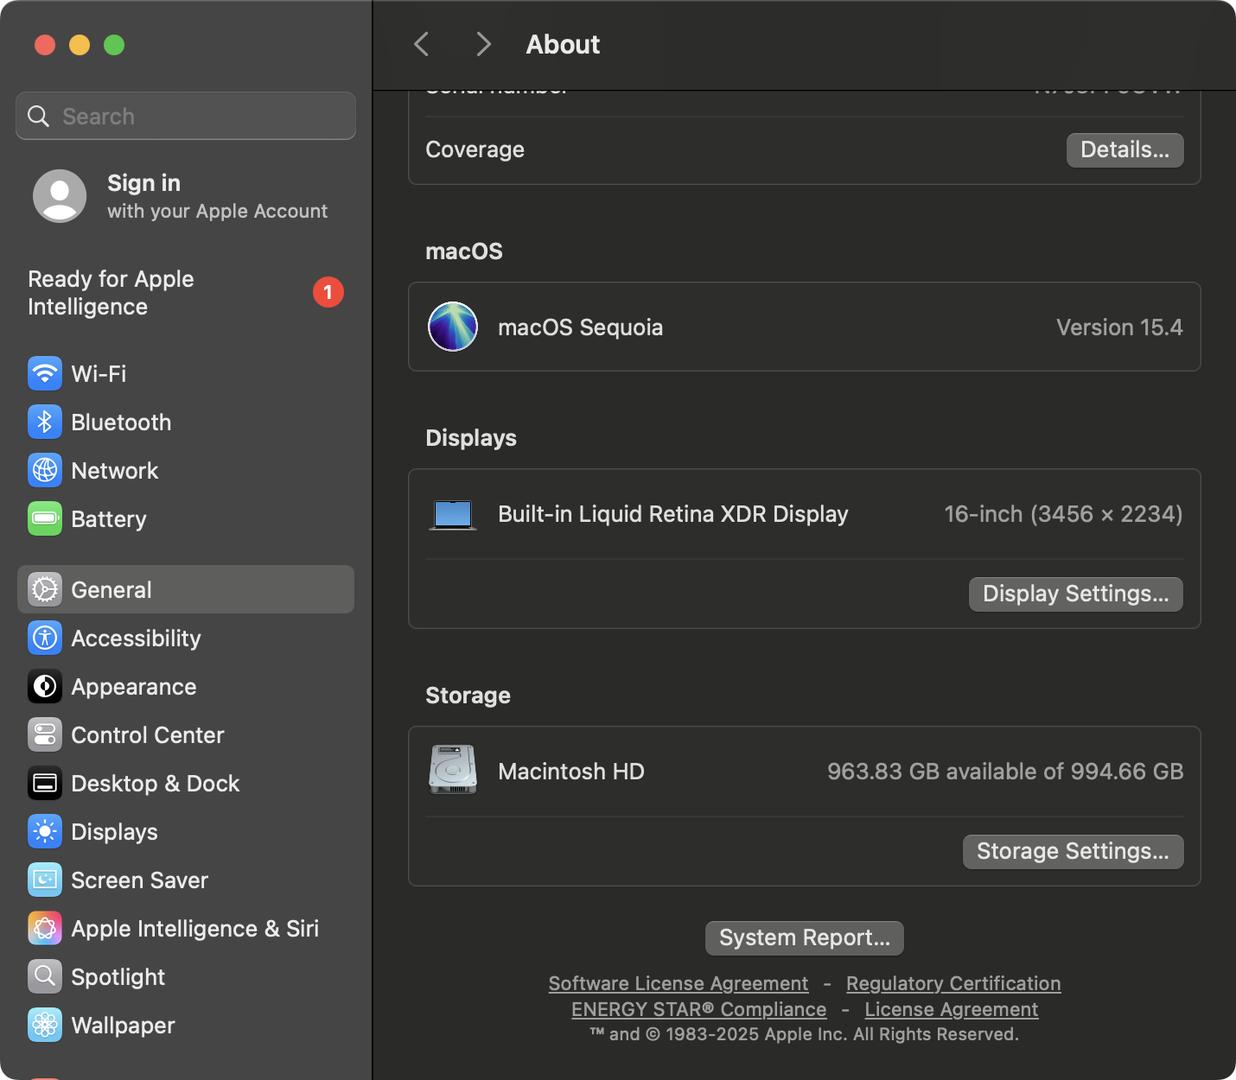Click the Displays section heading
The image size is (1236, 1080).
pos(471,438)
